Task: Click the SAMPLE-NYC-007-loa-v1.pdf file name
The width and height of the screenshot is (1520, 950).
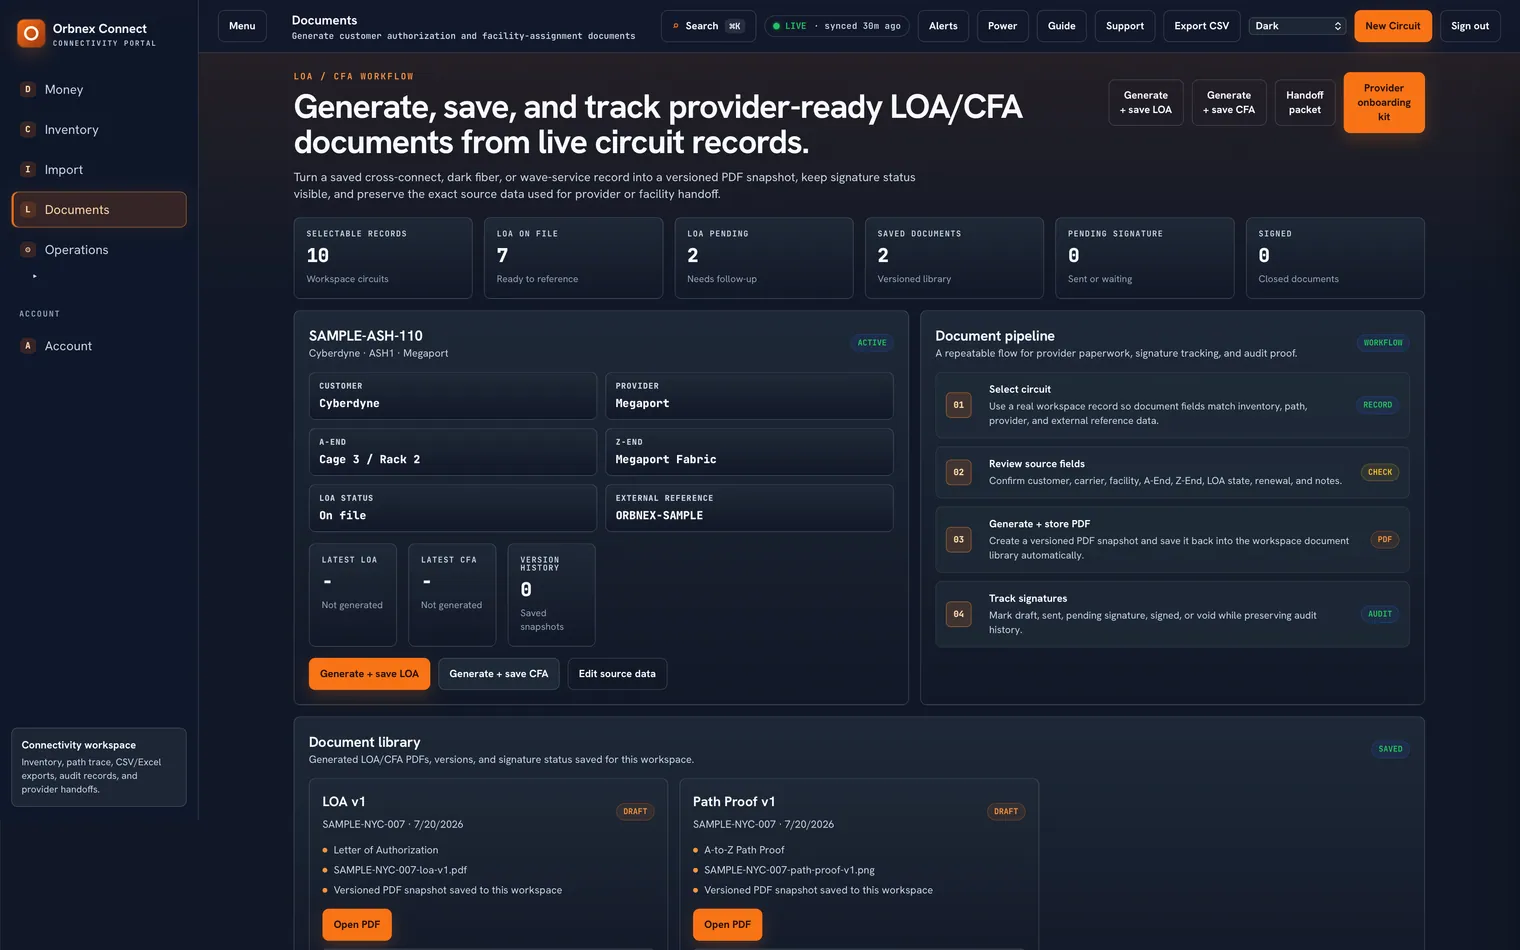Action: click(400, 870)
